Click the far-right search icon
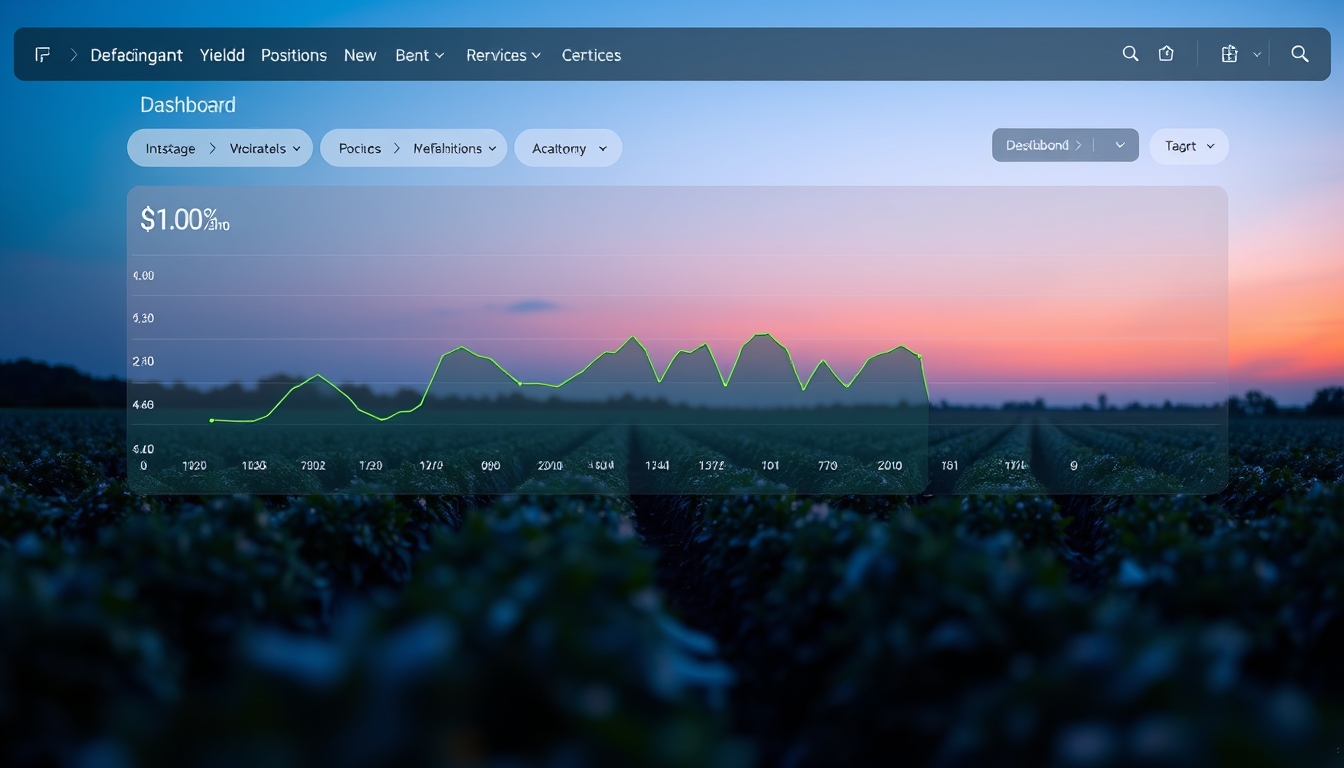The image size is (1344, 768). point(1299,54)
